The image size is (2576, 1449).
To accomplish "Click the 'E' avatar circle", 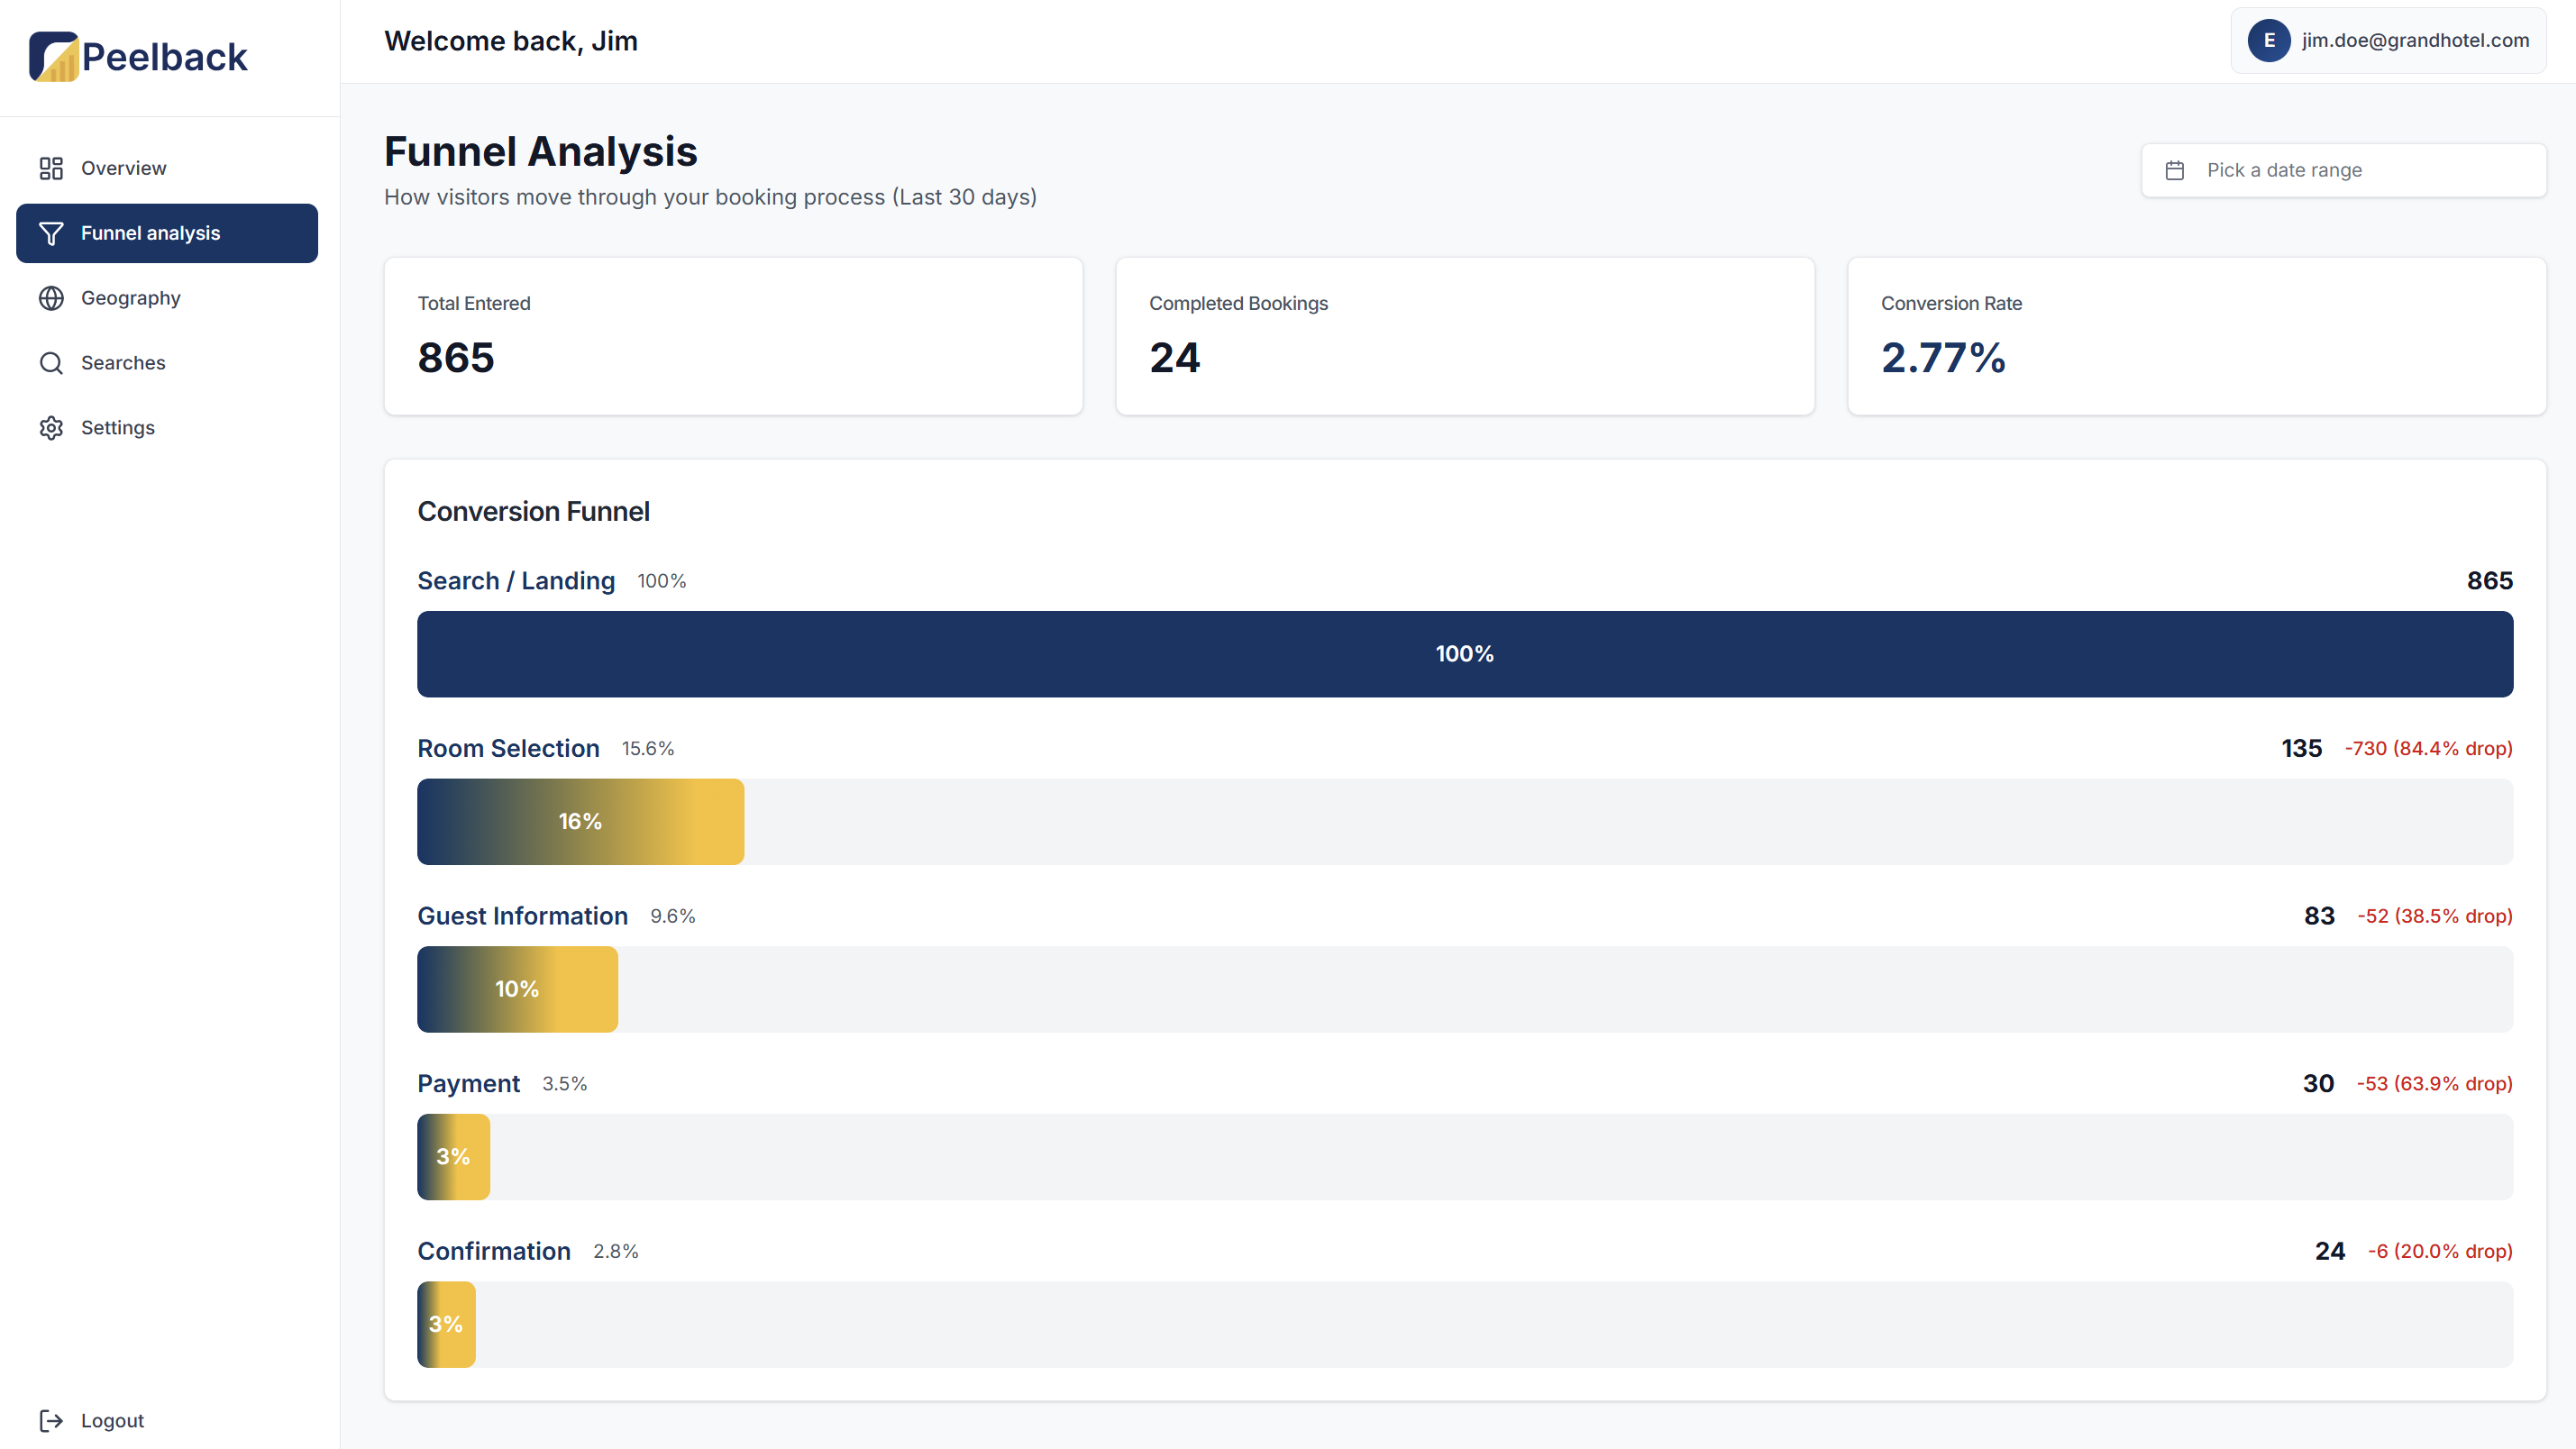I will point(2268,40).
